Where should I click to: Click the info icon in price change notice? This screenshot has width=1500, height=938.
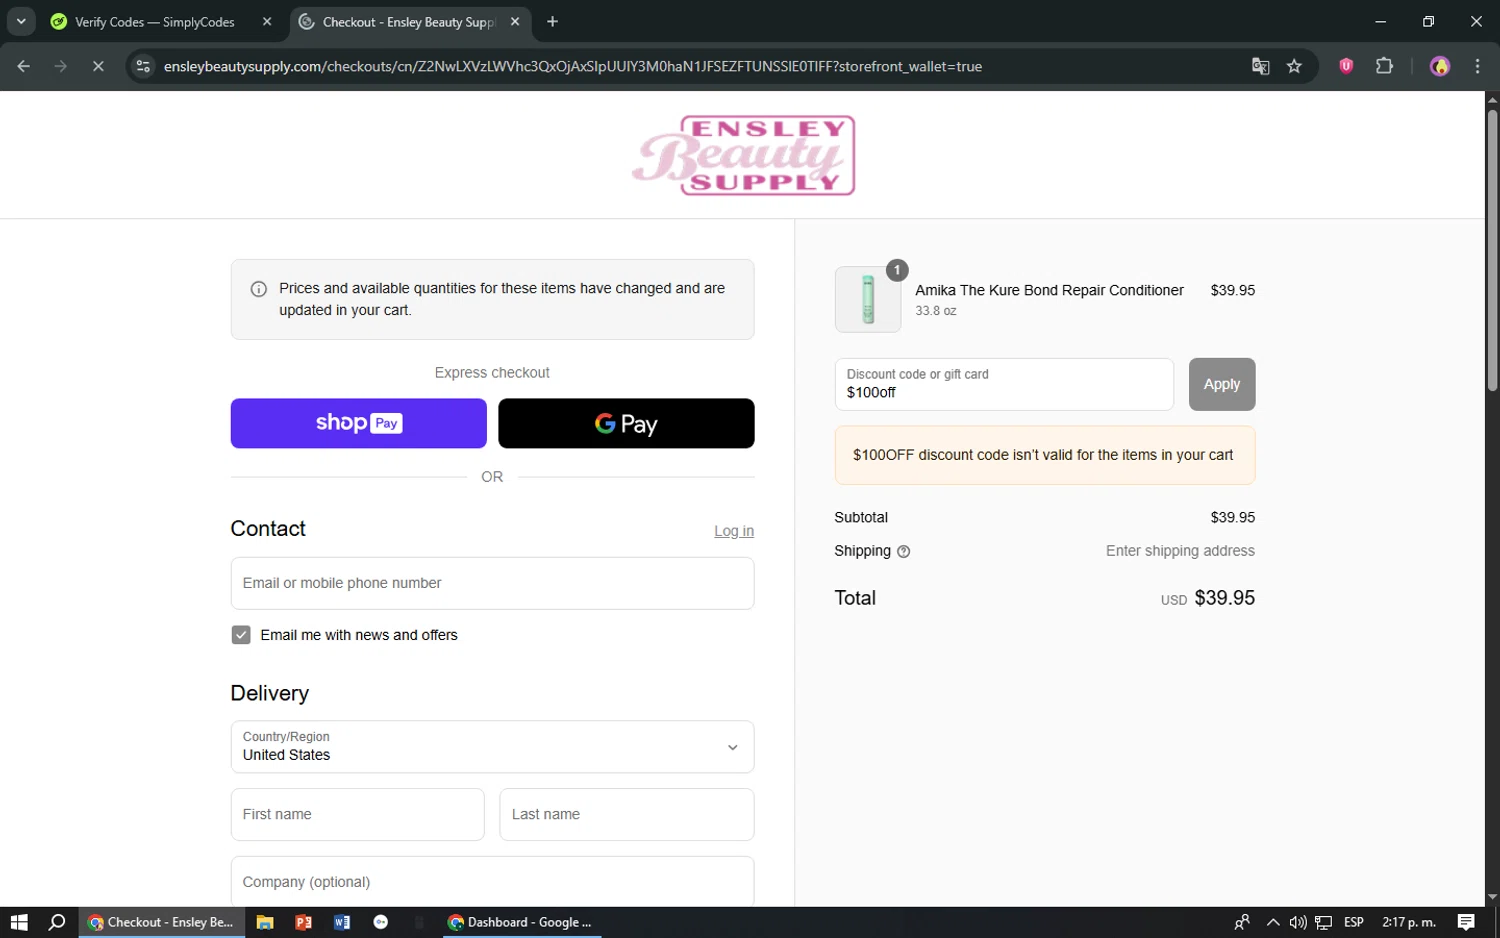tap(258, 289)
